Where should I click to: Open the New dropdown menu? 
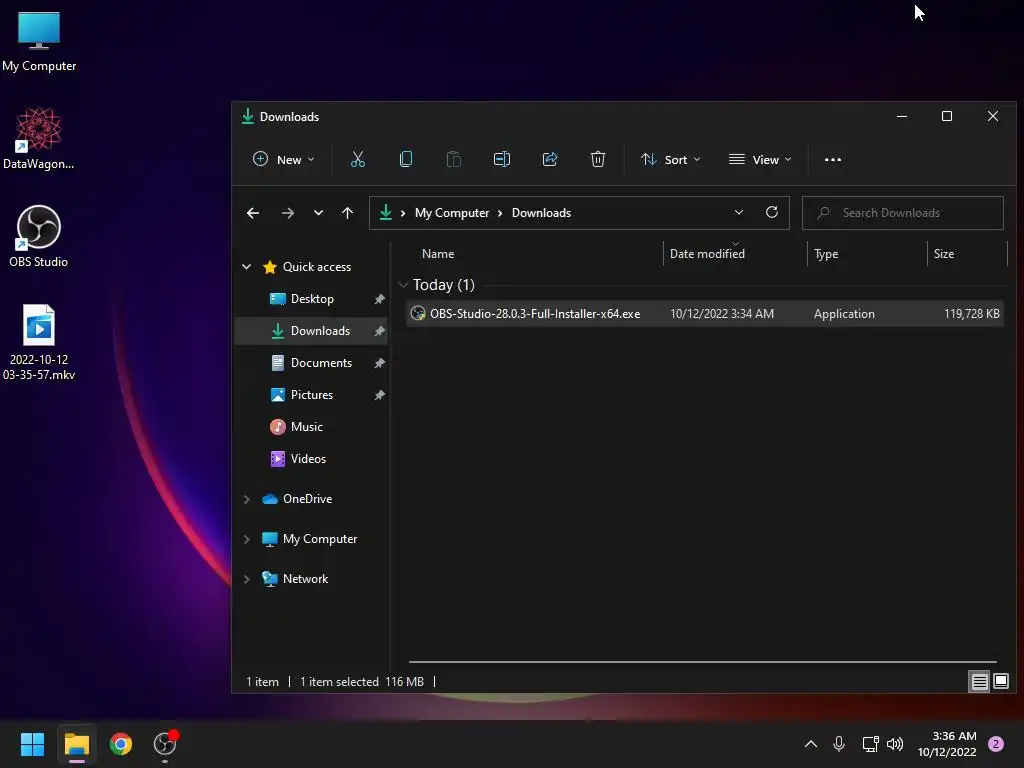[x=284, y=159]
